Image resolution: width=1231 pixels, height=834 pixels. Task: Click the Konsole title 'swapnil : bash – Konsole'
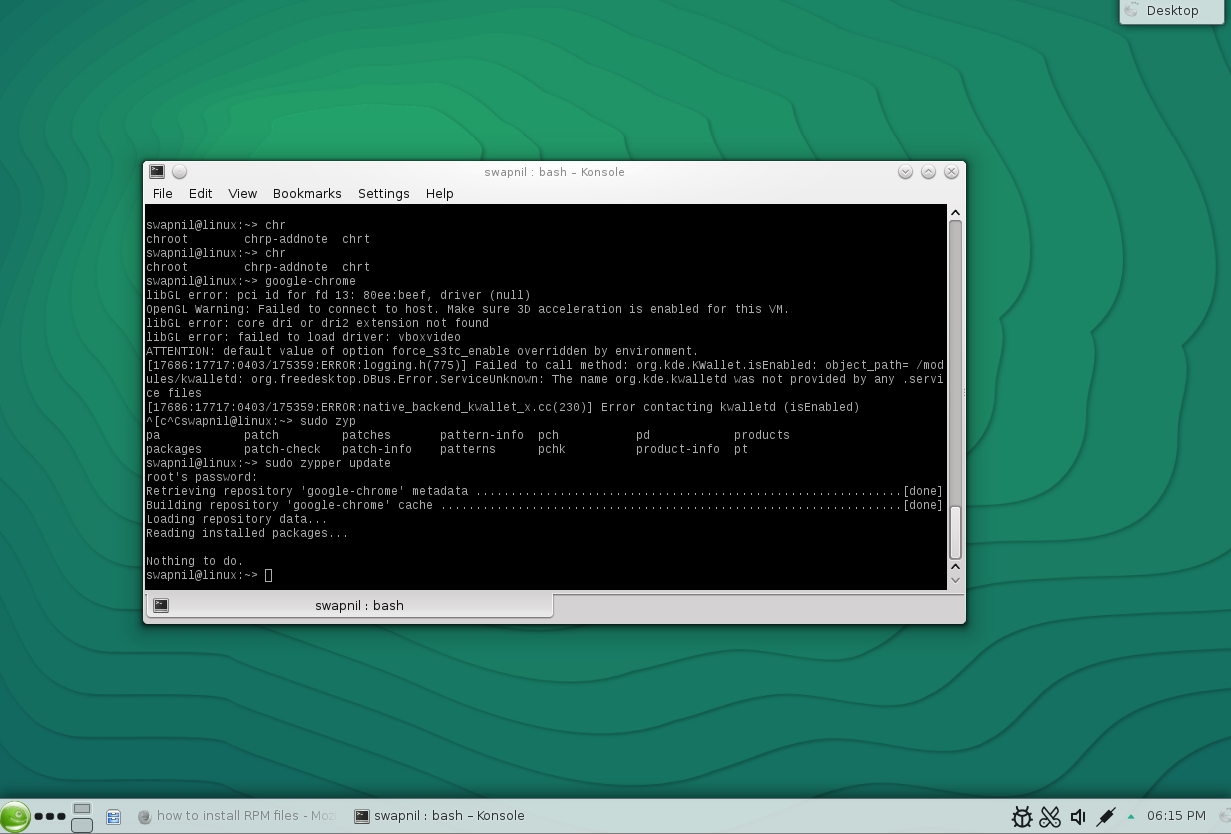[554, 172]
